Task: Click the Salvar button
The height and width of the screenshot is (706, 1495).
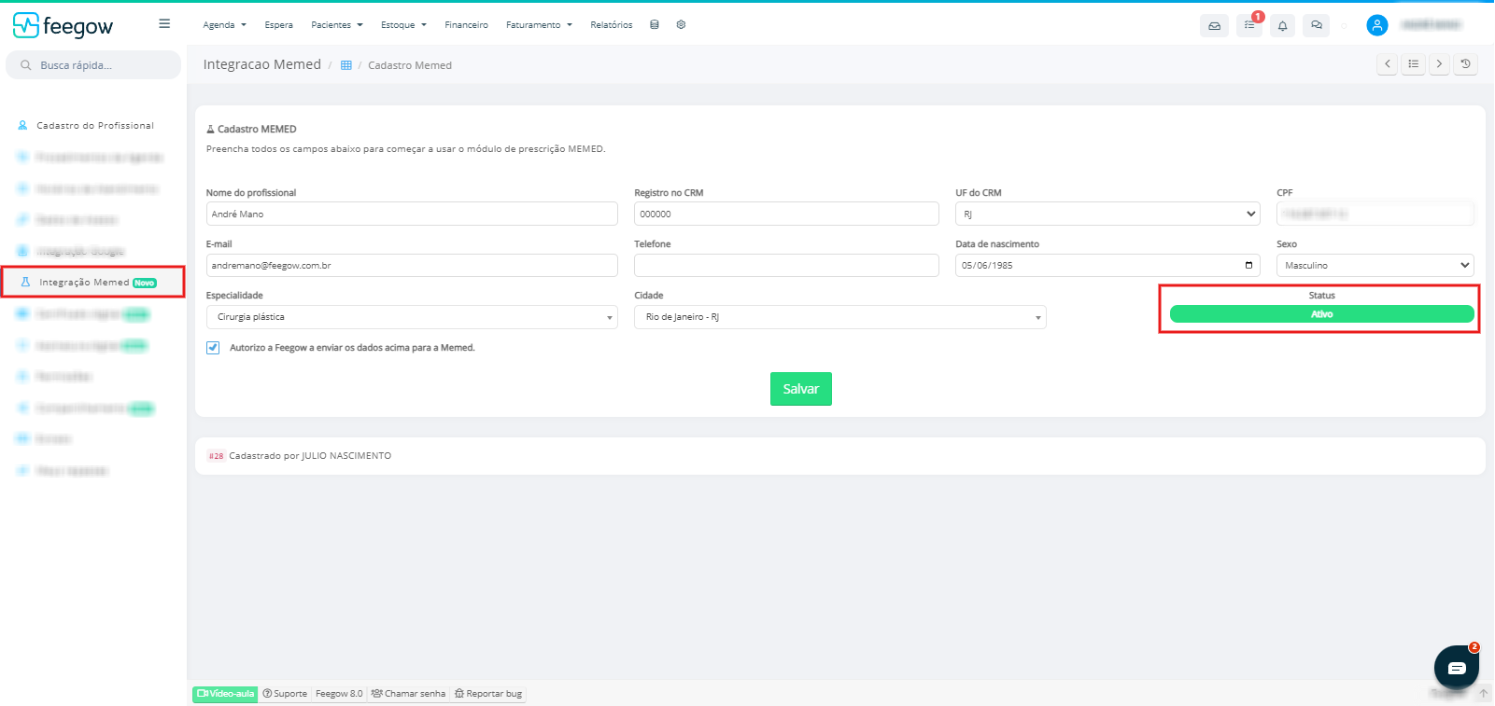Action: [801, 389]
